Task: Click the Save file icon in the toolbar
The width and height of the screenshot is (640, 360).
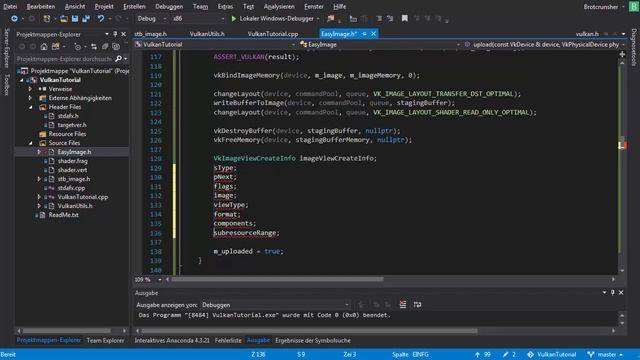Action: tap(75, 19)
